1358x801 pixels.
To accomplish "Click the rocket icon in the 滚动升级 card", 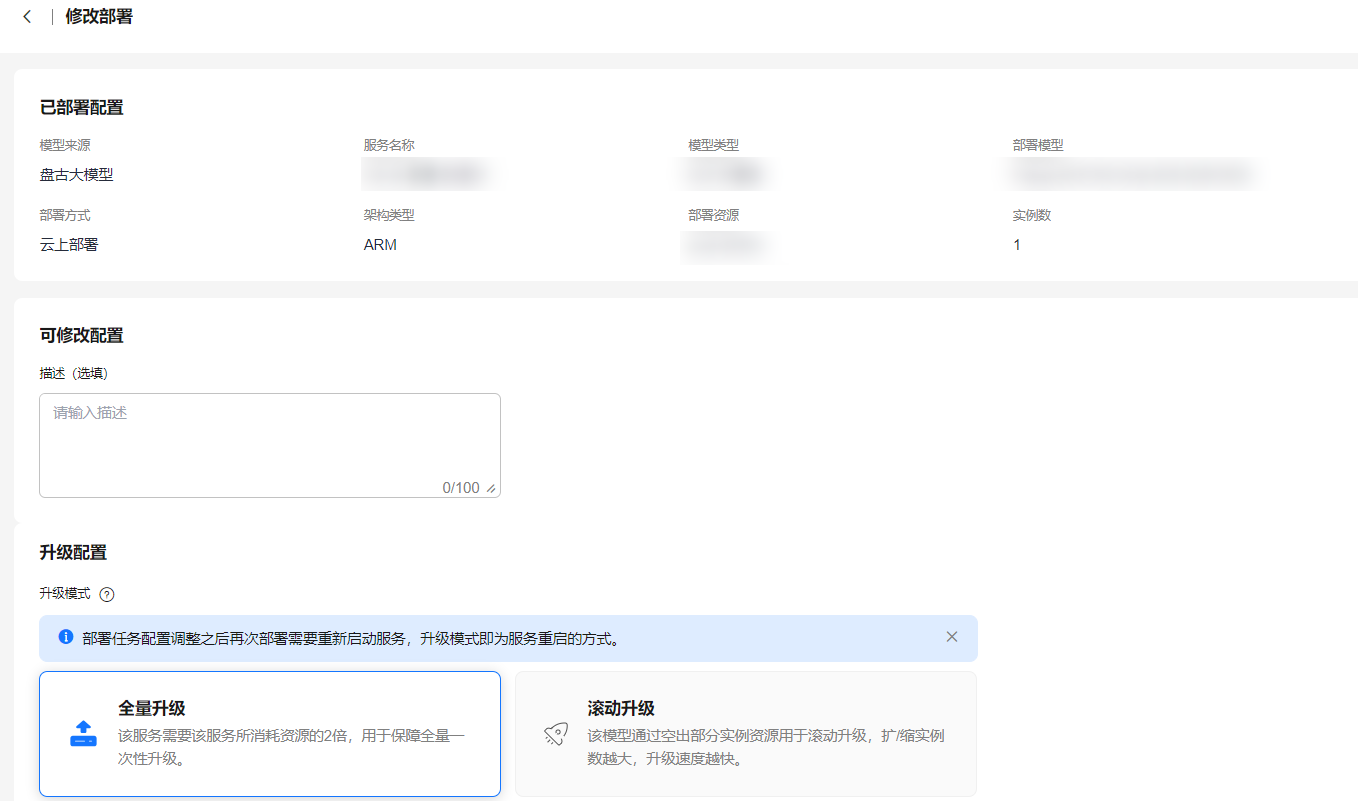I will 556,735.
